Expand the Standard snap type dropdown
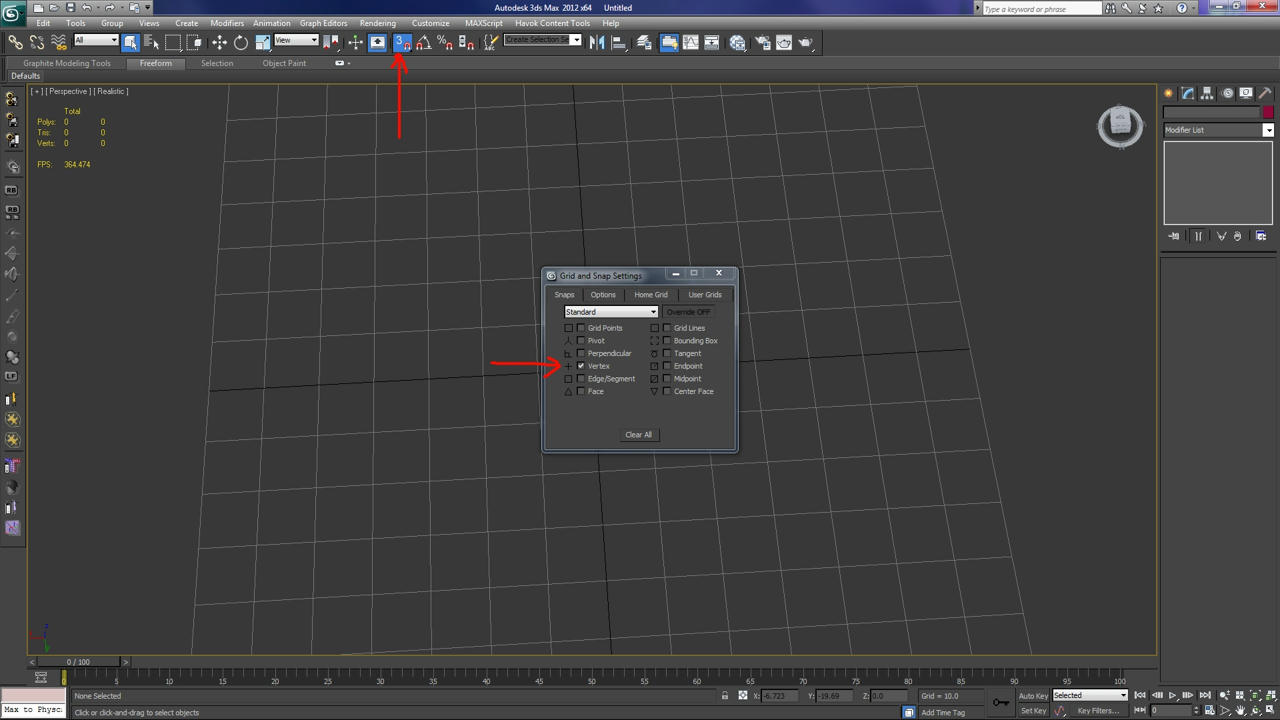The width and height of the screenshot is (1280, 720). click(x=611, y=312)
